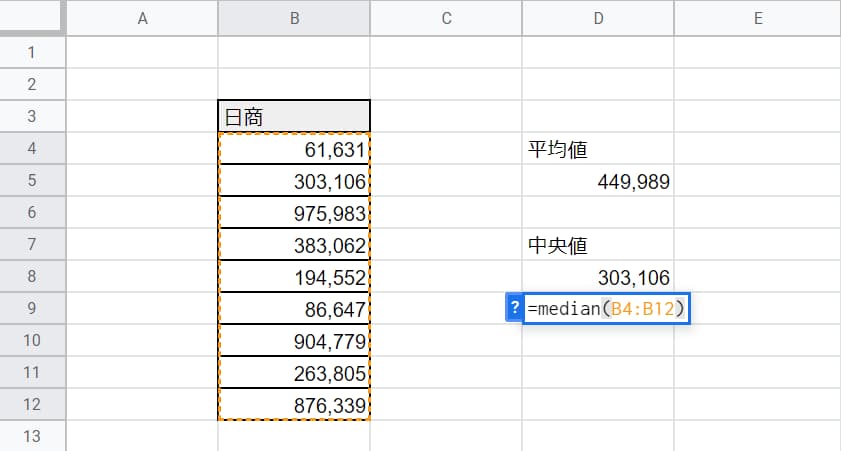841x451 pixels.
Task: Select column B header
Action: pos(294,18)
